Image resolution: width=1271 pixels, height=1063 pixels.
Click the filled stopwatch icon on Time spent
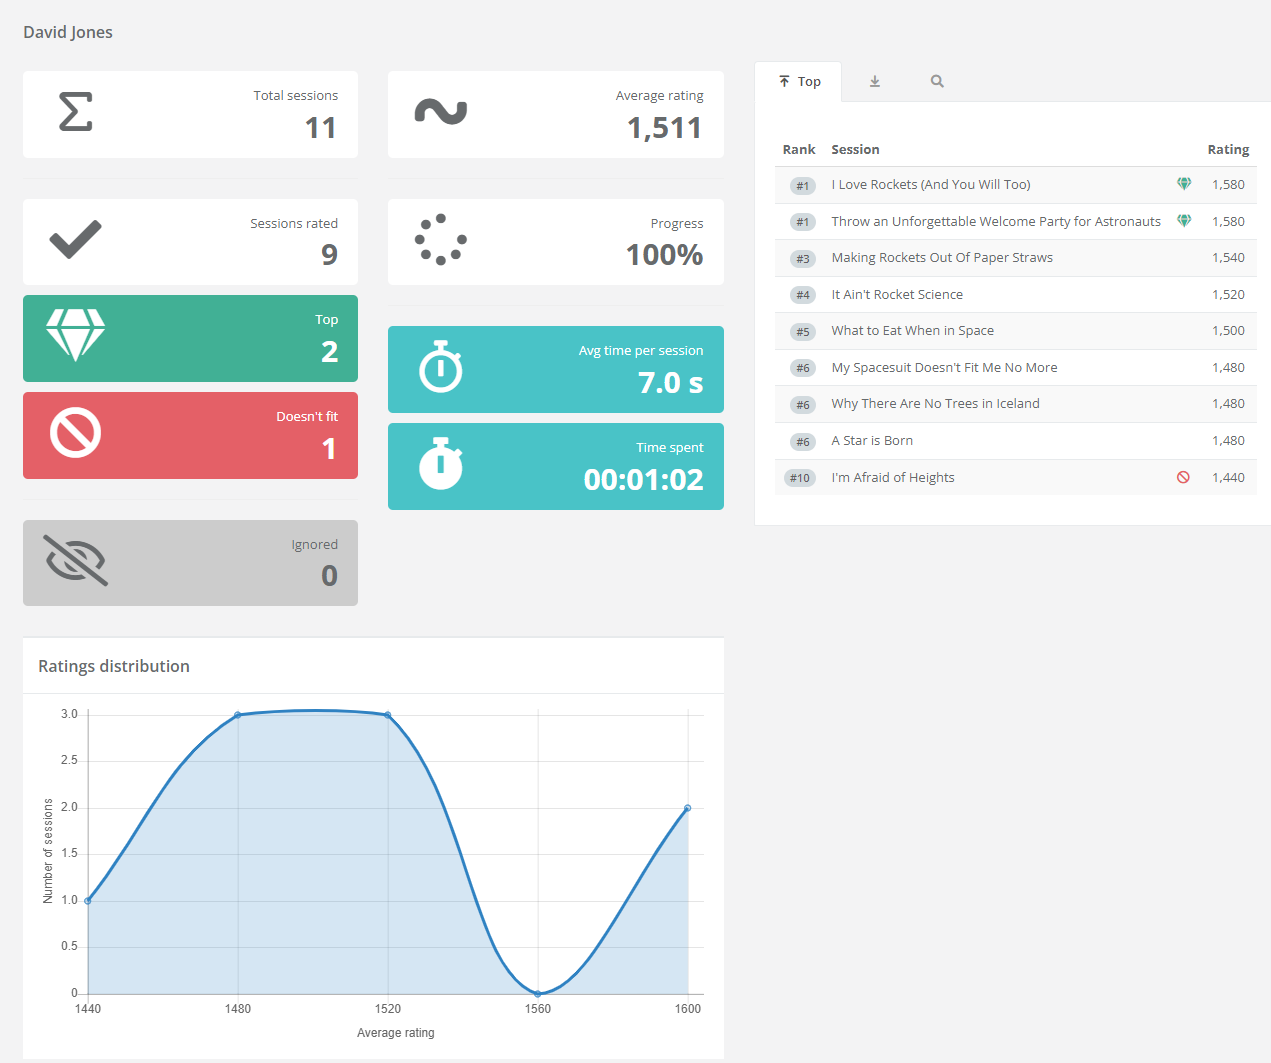[x=440, y=464]
